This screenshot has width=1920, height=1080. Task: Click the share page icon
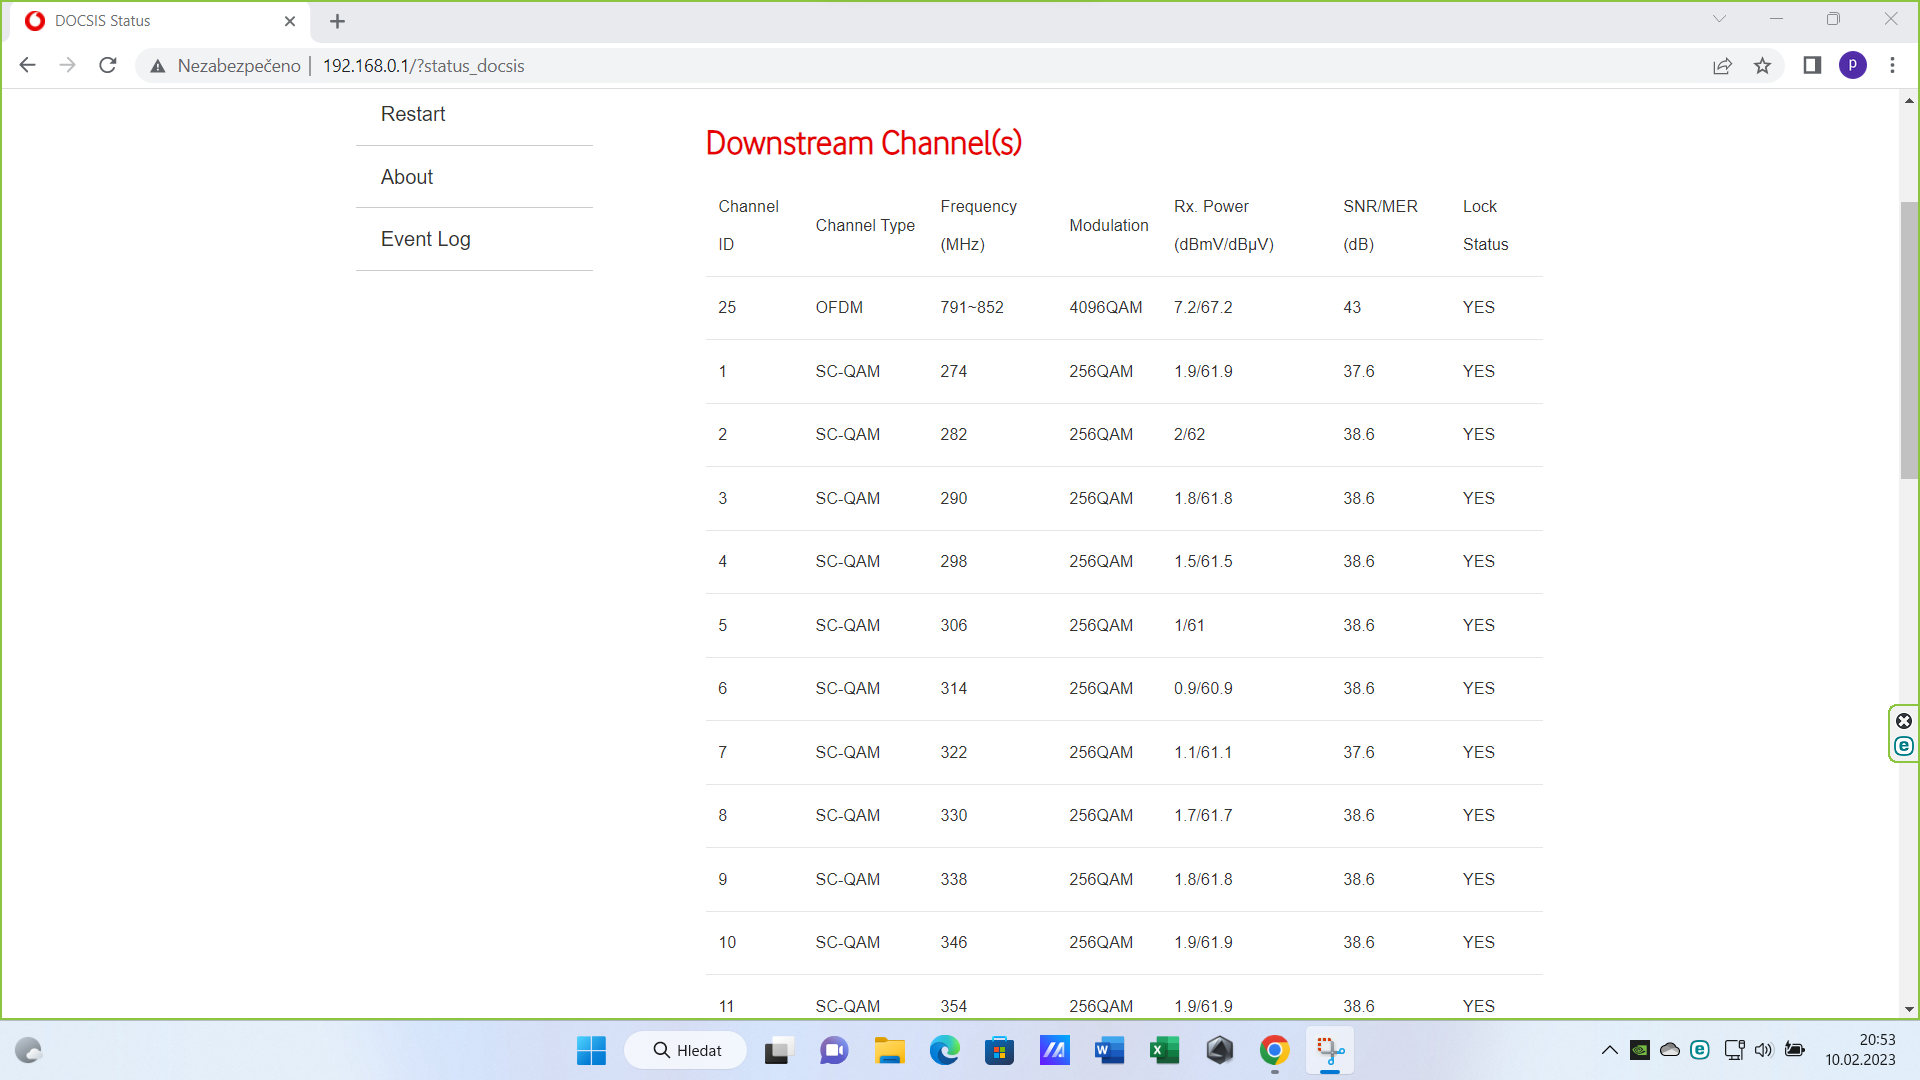[x=1722, y=66]
